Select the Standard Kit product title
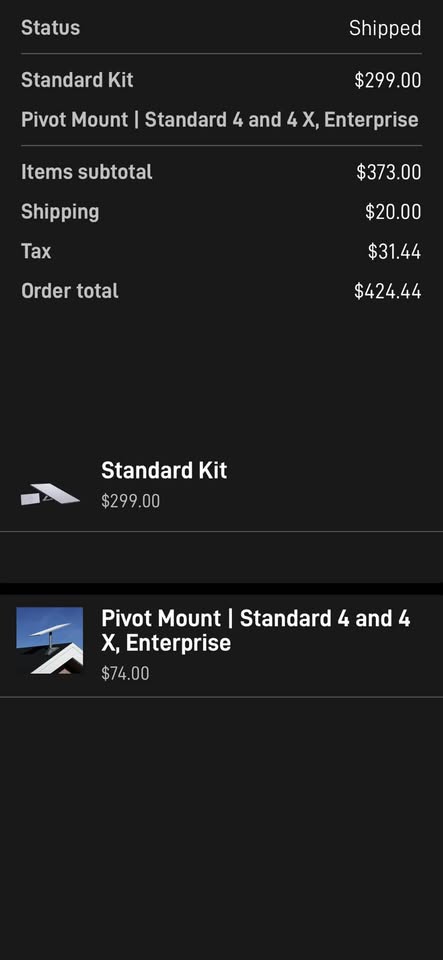This screenshot has height=960, width=443. point(164,470)
